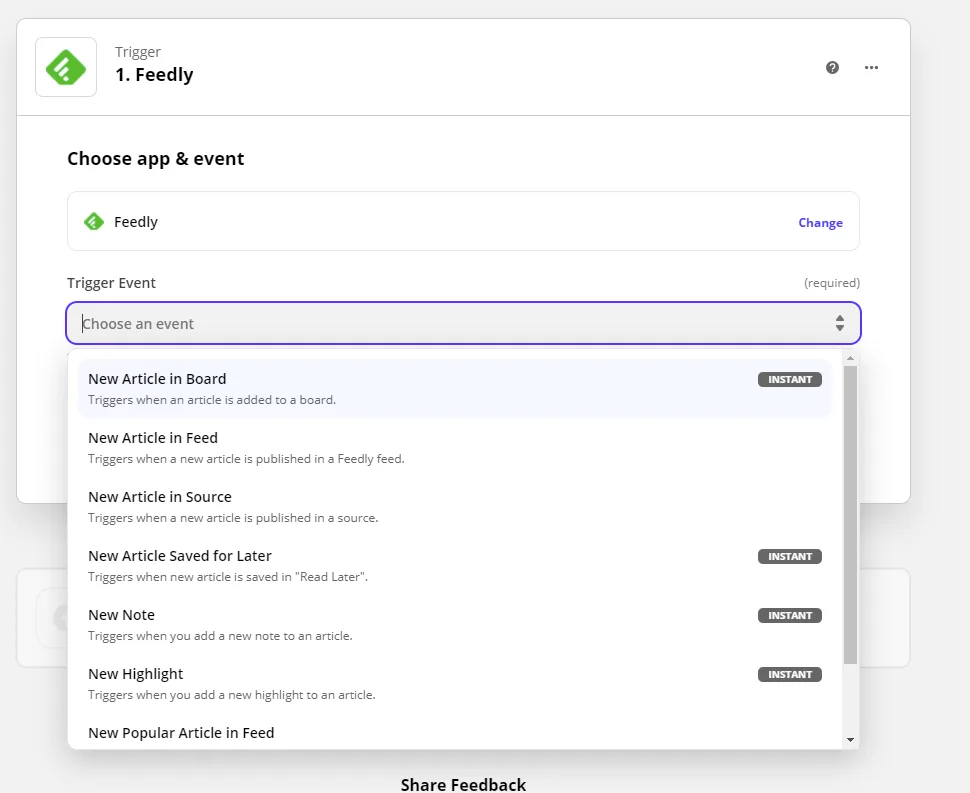Focus the Choose an event field
The height and width of the screenshot is (793, 970).
(463, 324)
